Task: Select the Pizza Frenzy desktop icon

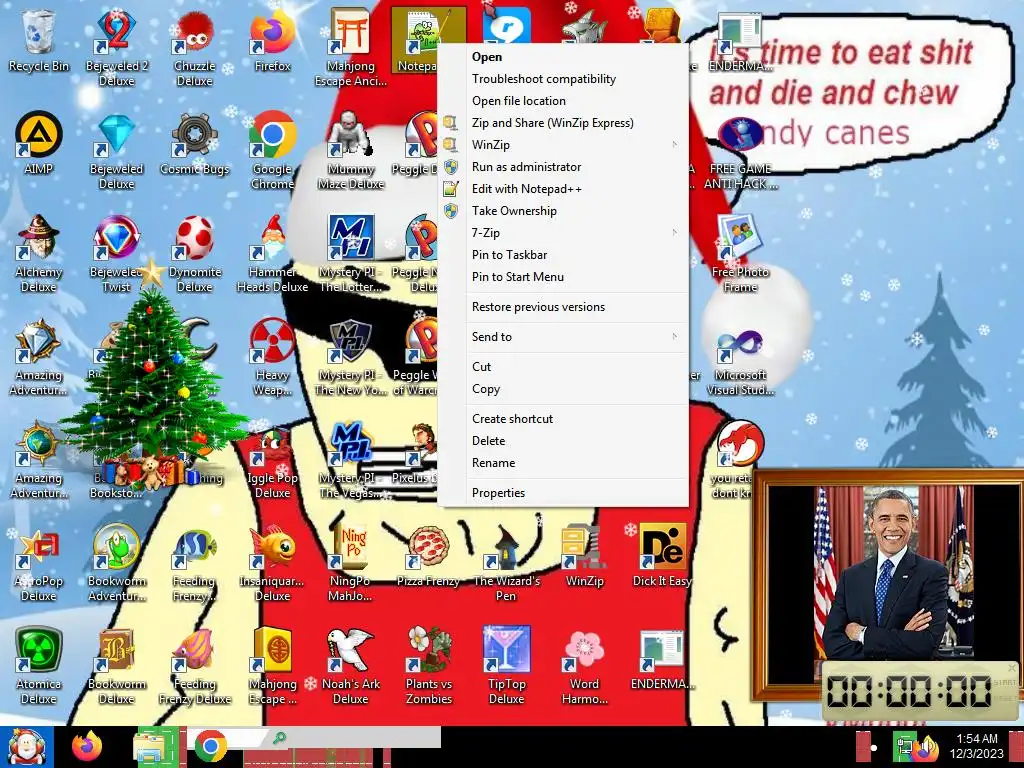Action: pyautogui.click(x=428, y=556)
